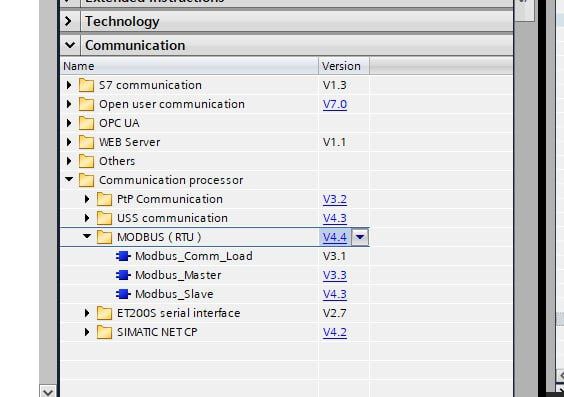564x397 pixels.
Task: Click the OPC UA folder icon
Action: [x=86, y=123]
